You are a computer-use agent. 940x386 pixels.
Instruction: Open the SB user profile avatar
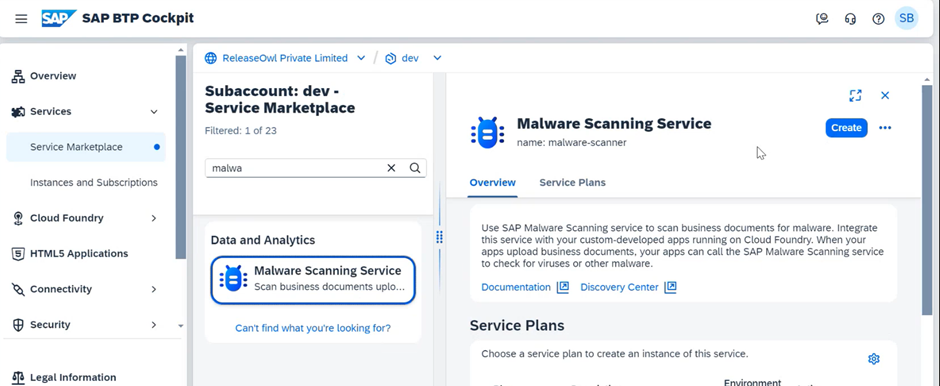pyautogui.click(x=906, y=19)
